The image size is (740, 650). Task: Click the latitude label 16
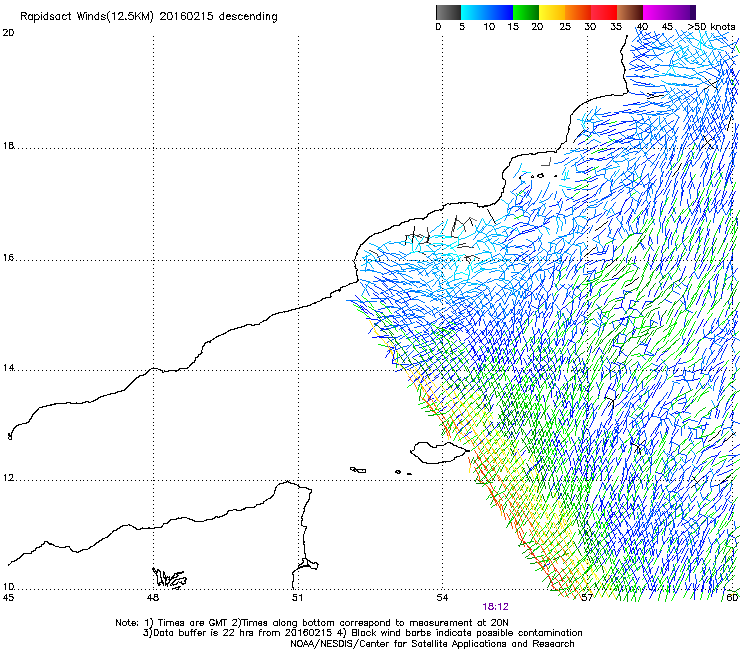(x=8, y=258)
